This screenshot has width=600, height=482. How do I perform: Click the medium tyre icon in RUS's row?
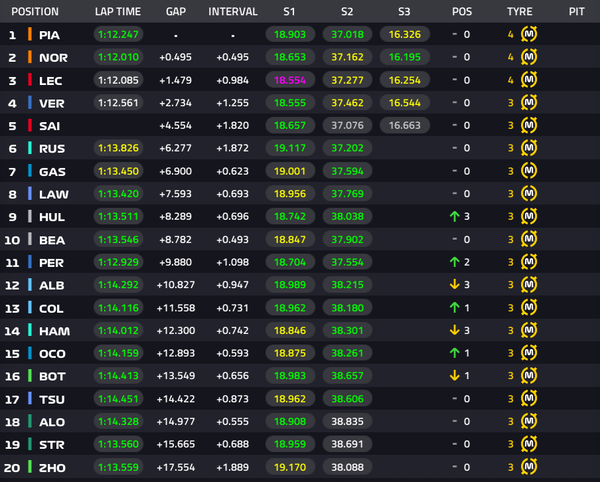[529, 148]
